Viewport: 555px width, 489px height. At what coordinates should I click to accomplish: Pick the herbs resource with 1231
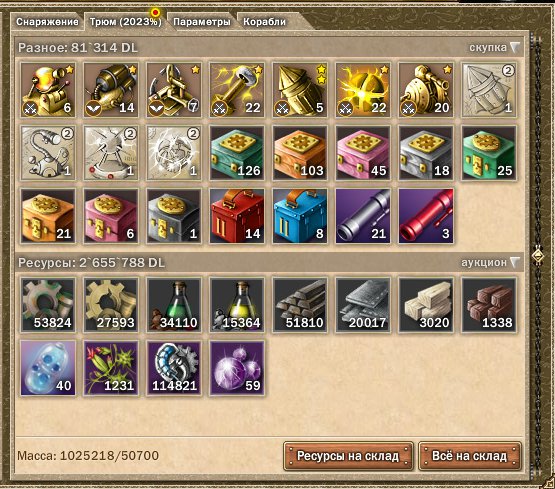(x=111, y=368)
